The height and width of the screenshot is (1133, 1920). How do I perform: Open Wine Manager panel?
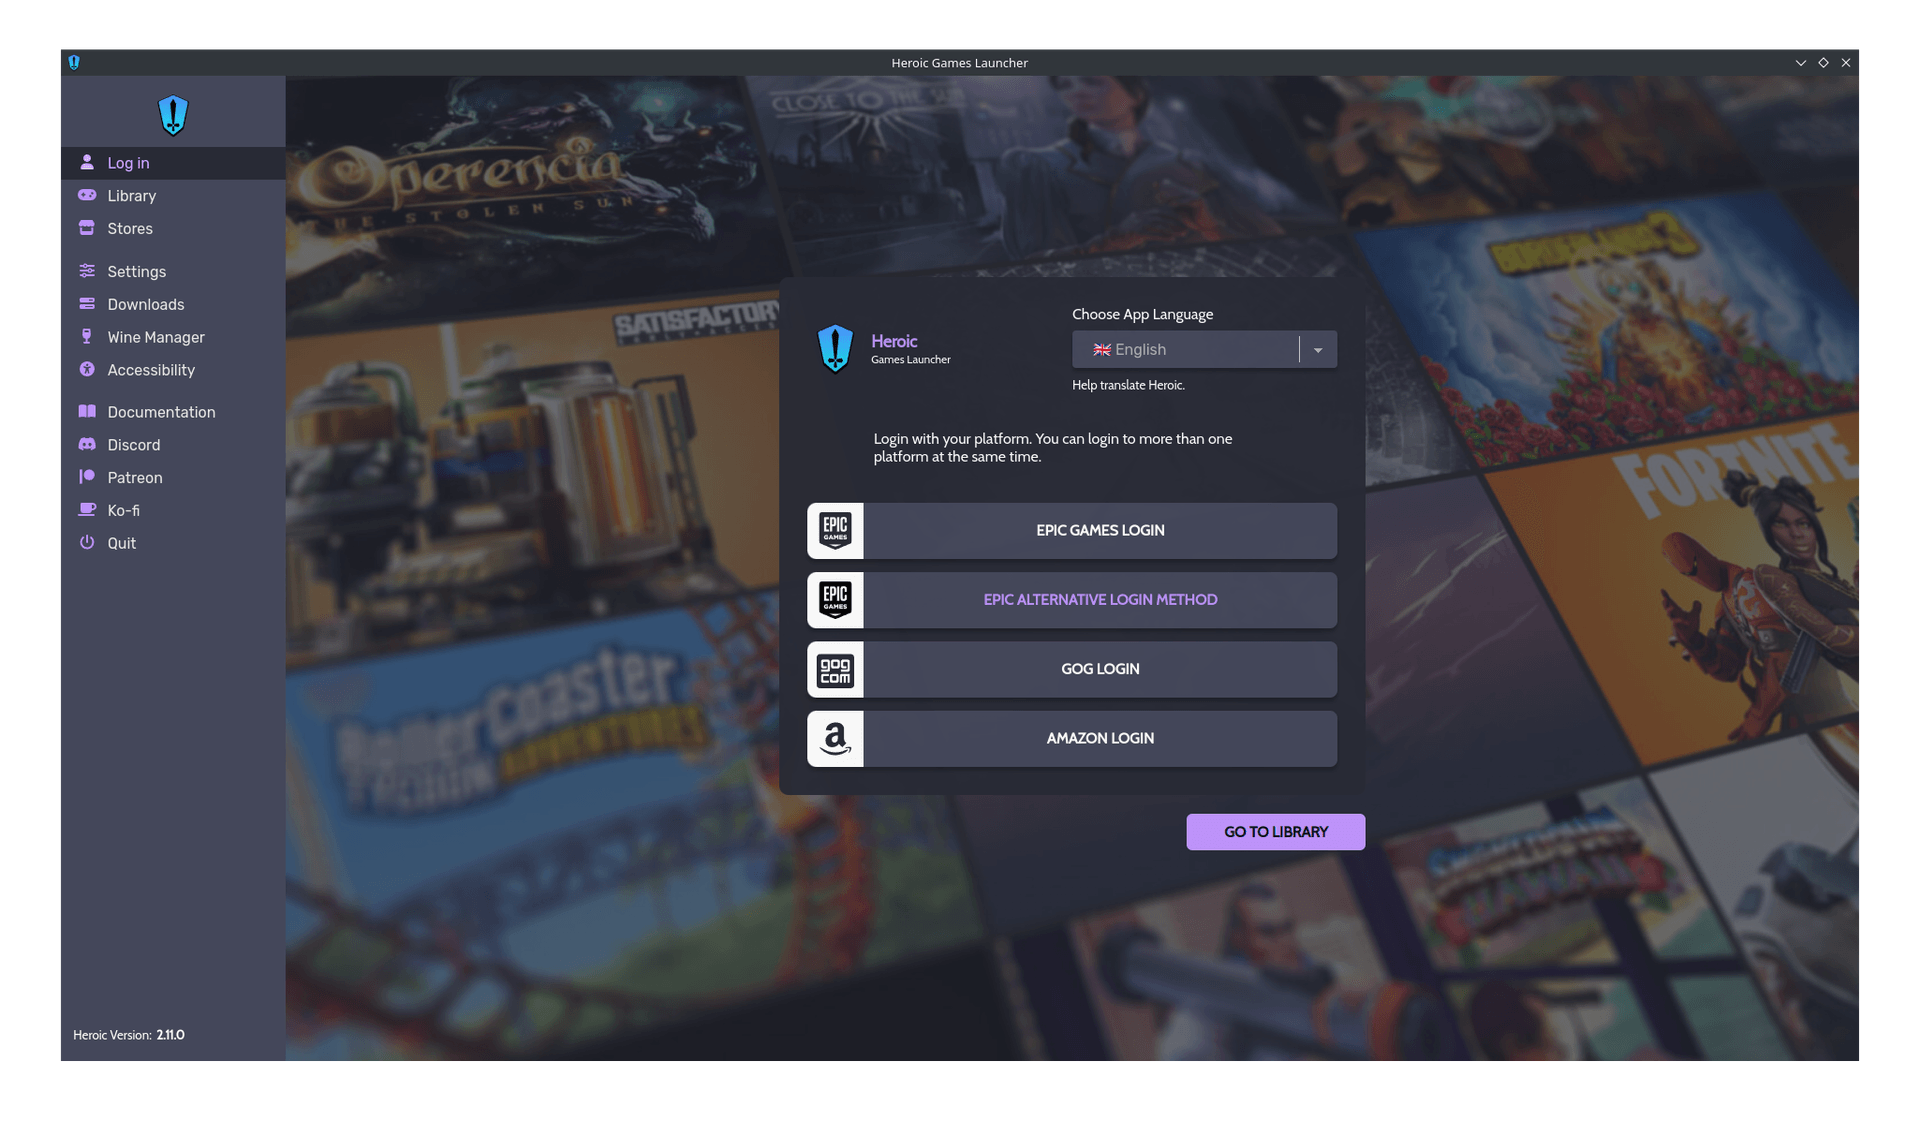(155, 336)
